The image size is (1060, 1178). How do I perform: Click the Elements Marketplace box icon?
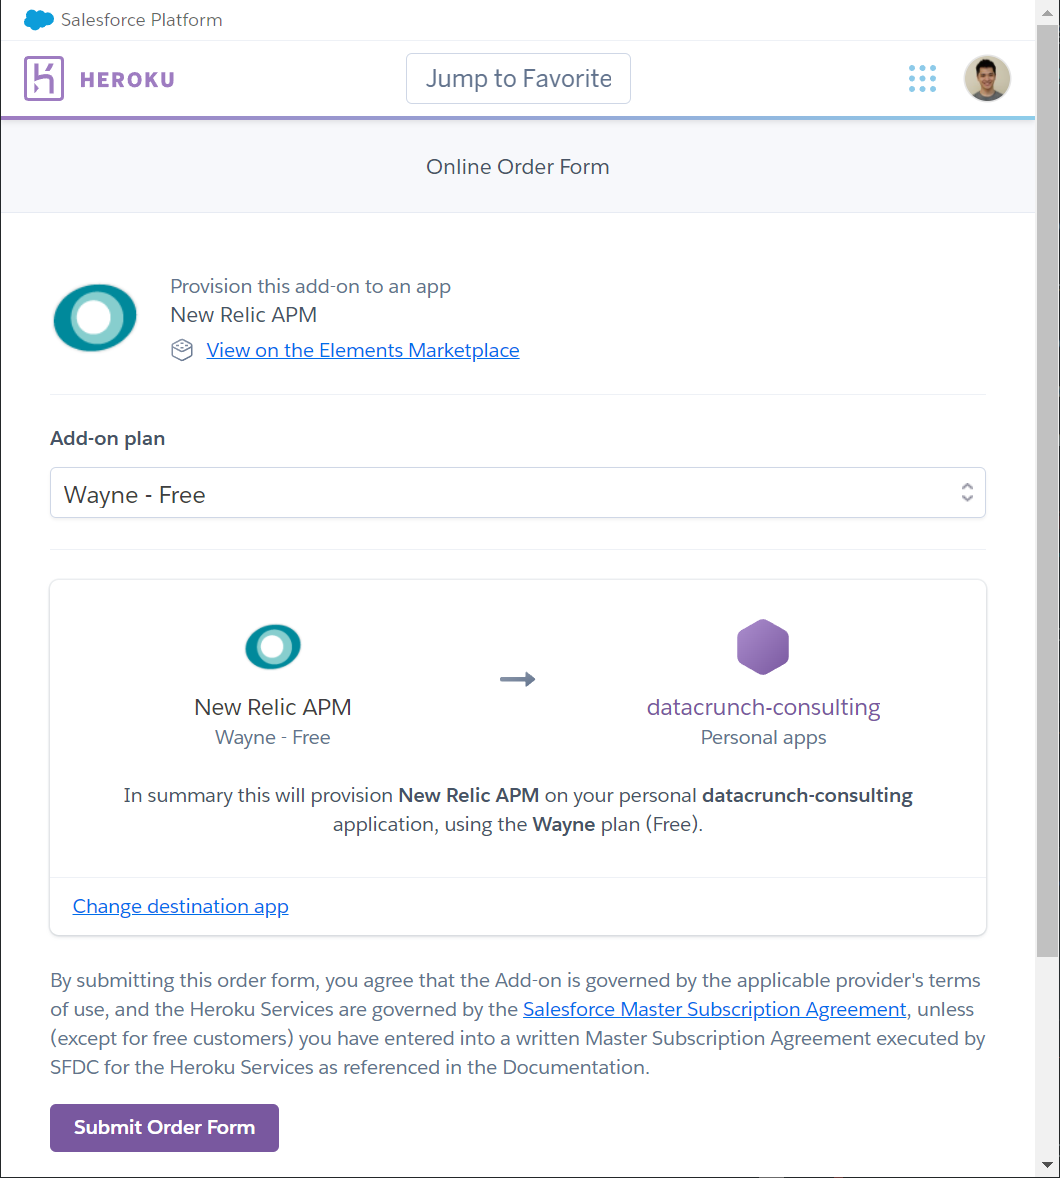[x=182, y=350]
